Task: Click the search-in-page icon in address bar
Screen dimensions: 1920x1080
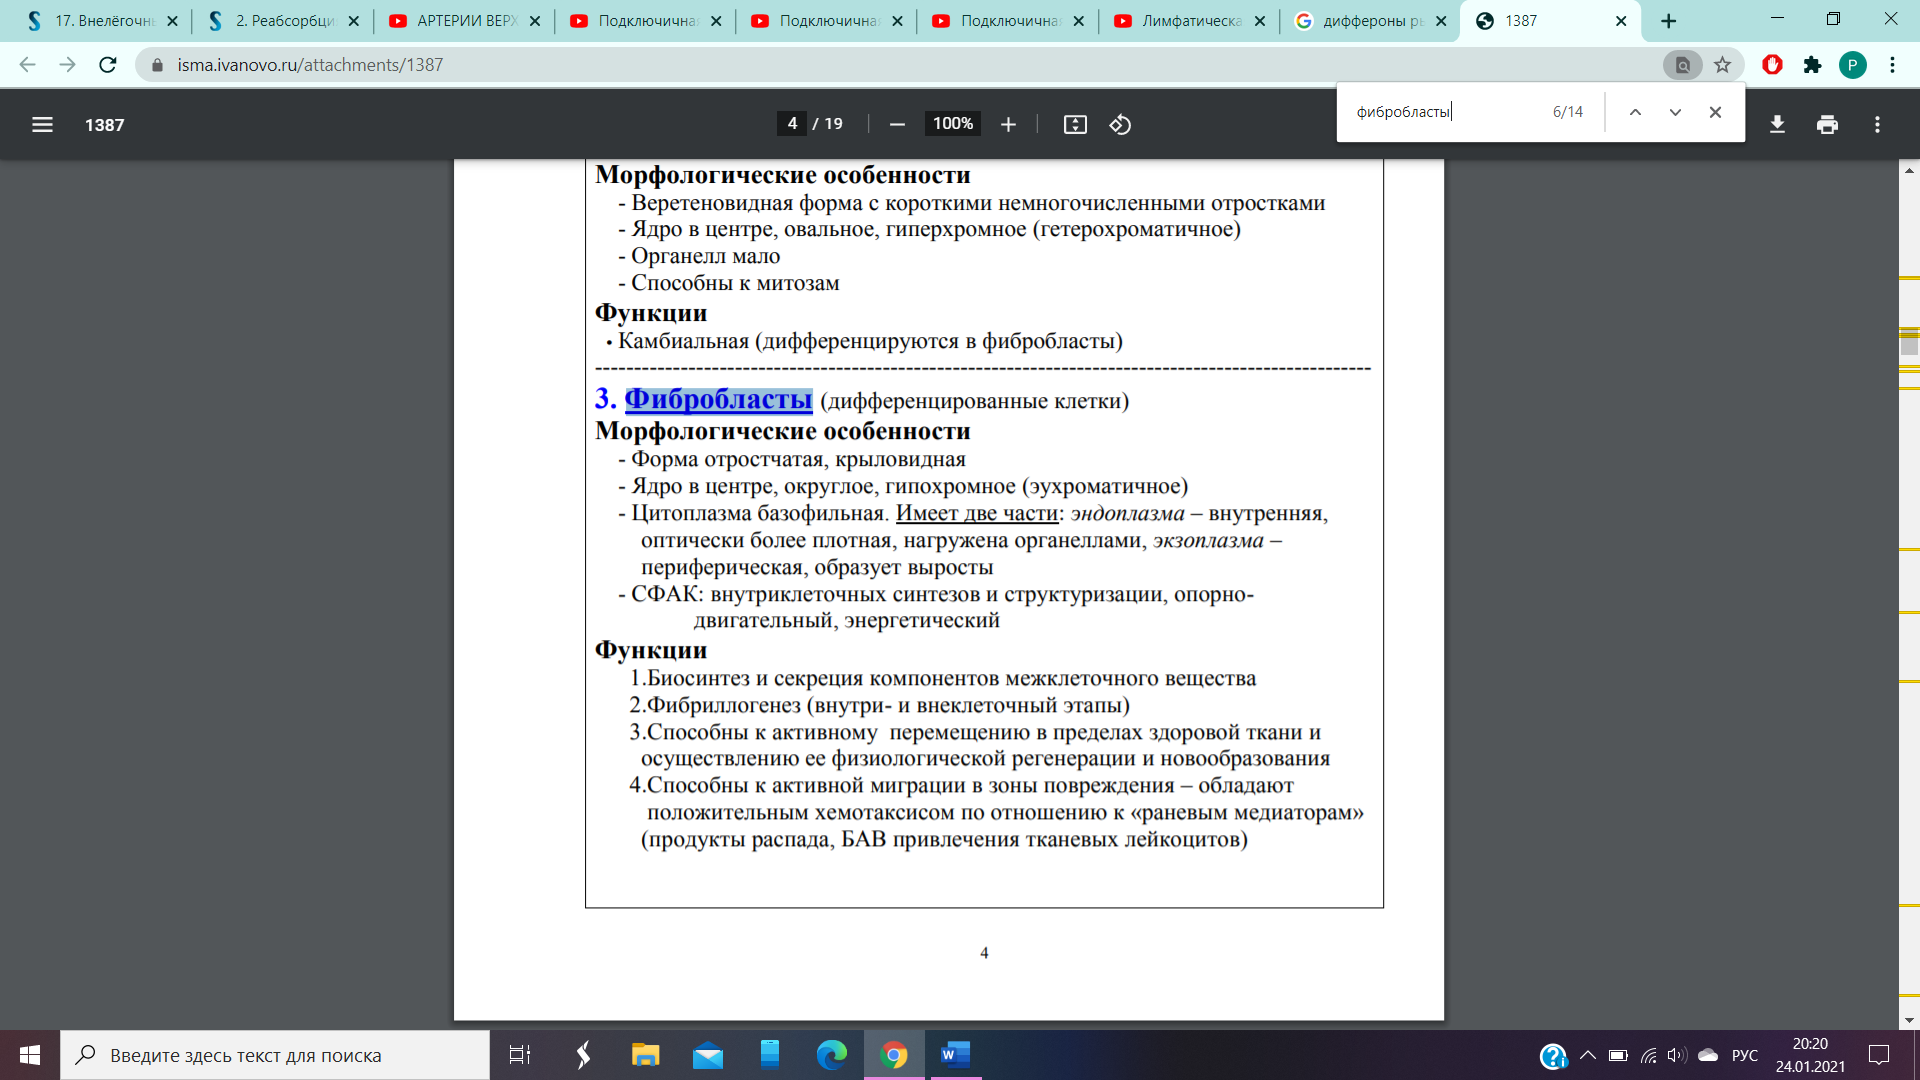Action: pos(1683,65)
